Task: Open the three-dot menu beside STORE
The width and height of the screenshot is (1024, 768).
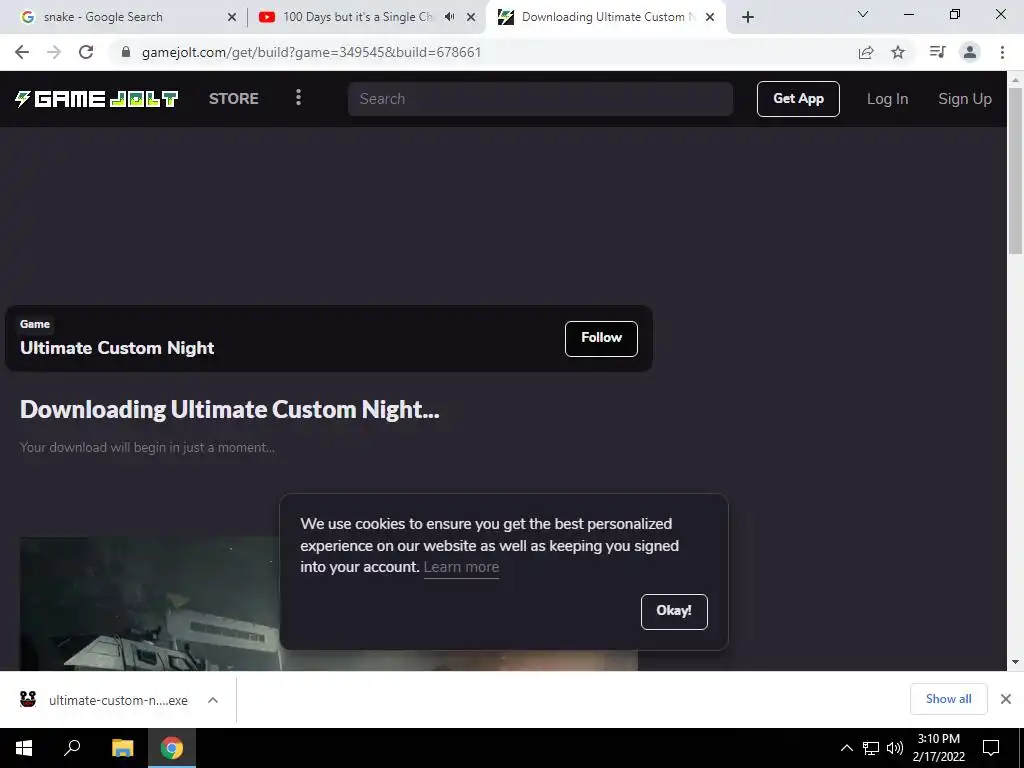Action: [298, 98]
